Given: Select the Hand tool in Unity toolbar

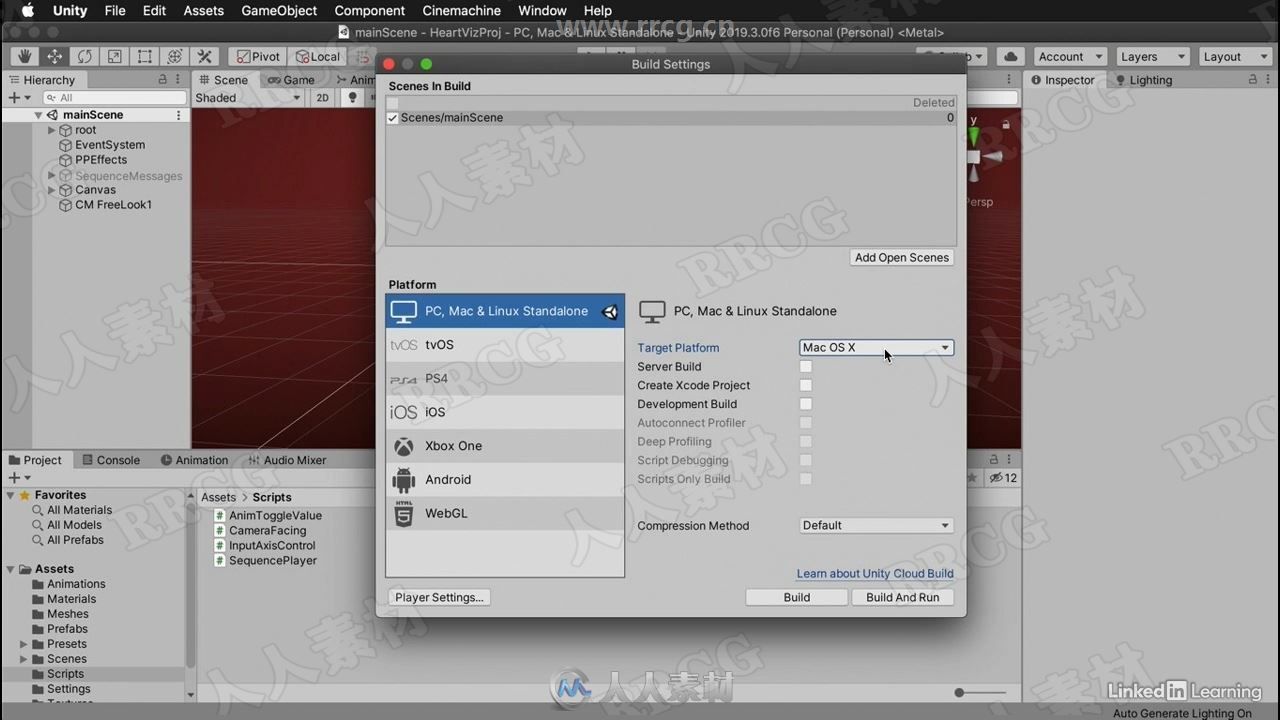Looking at the screenshot, I should tap(24, 57).
